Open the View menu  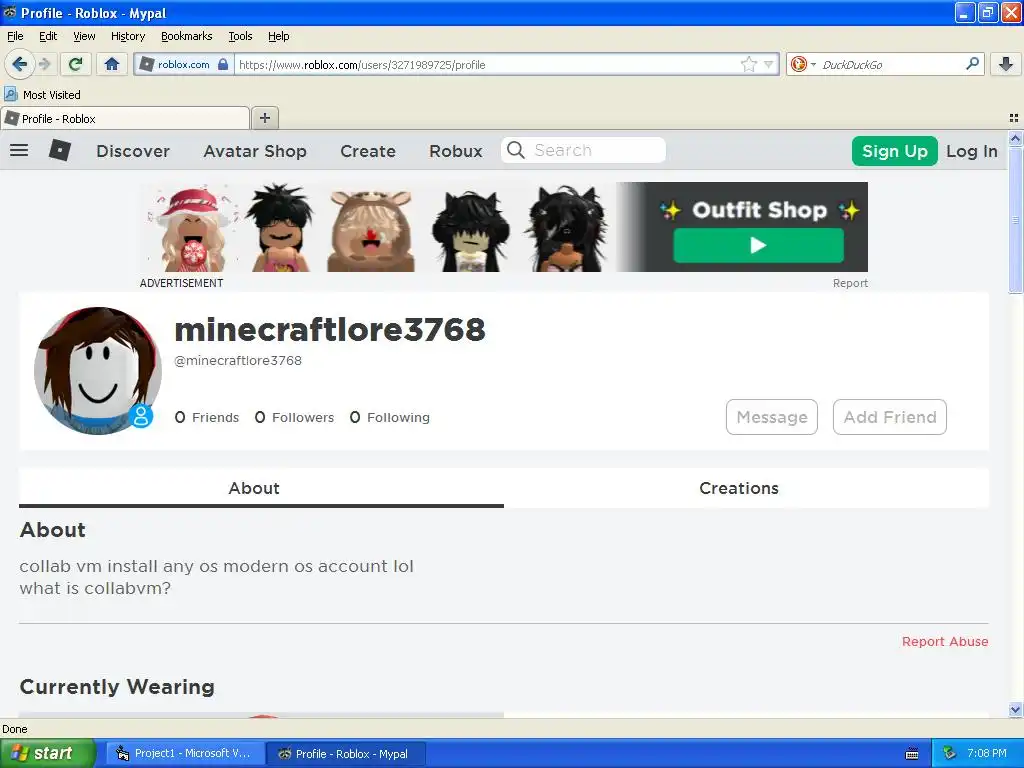click(84, 36)
